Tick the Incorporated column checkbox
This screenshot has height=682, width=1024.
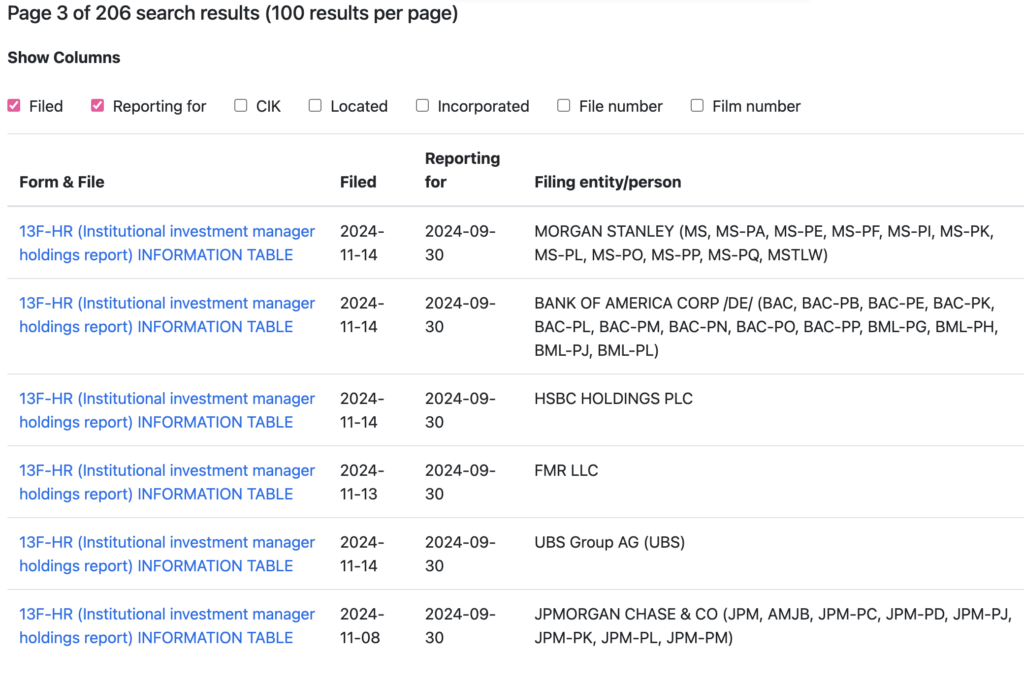click(422, 106)
